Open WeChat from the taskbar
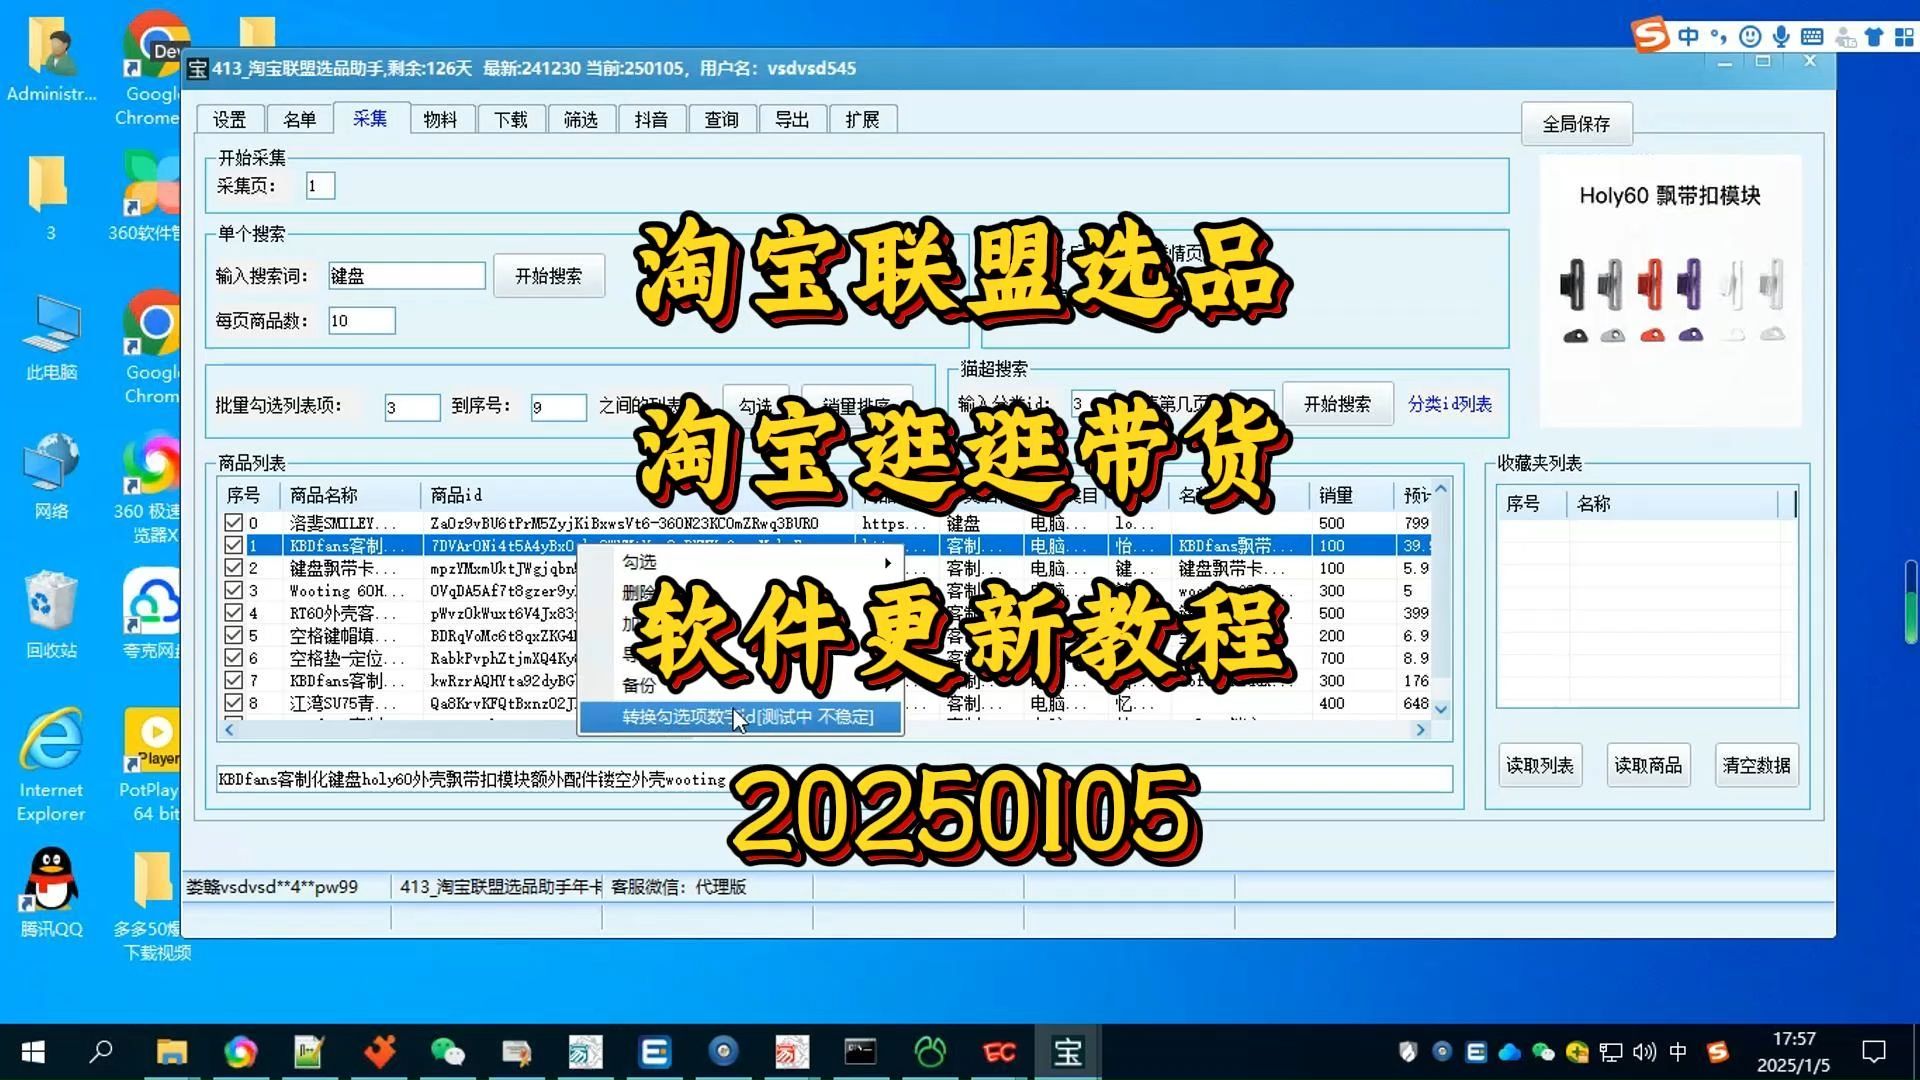Image resolution: width=1920 pixels, height=1080 pixels. point(447,1052)
